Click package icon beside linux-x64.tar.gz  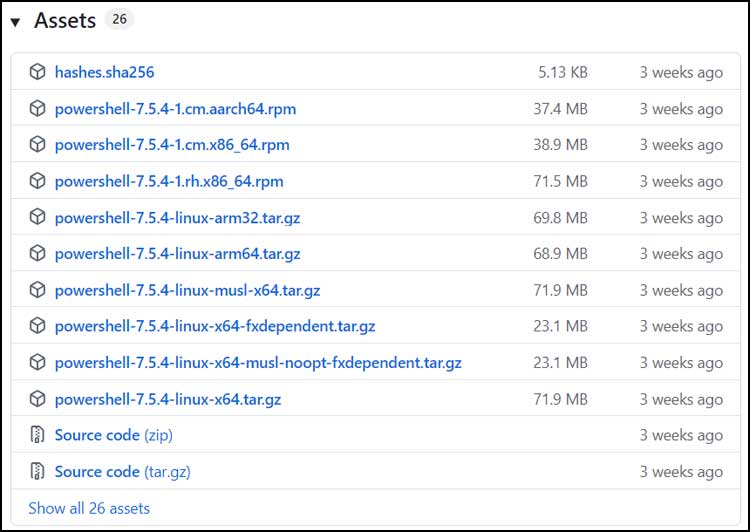37,399
